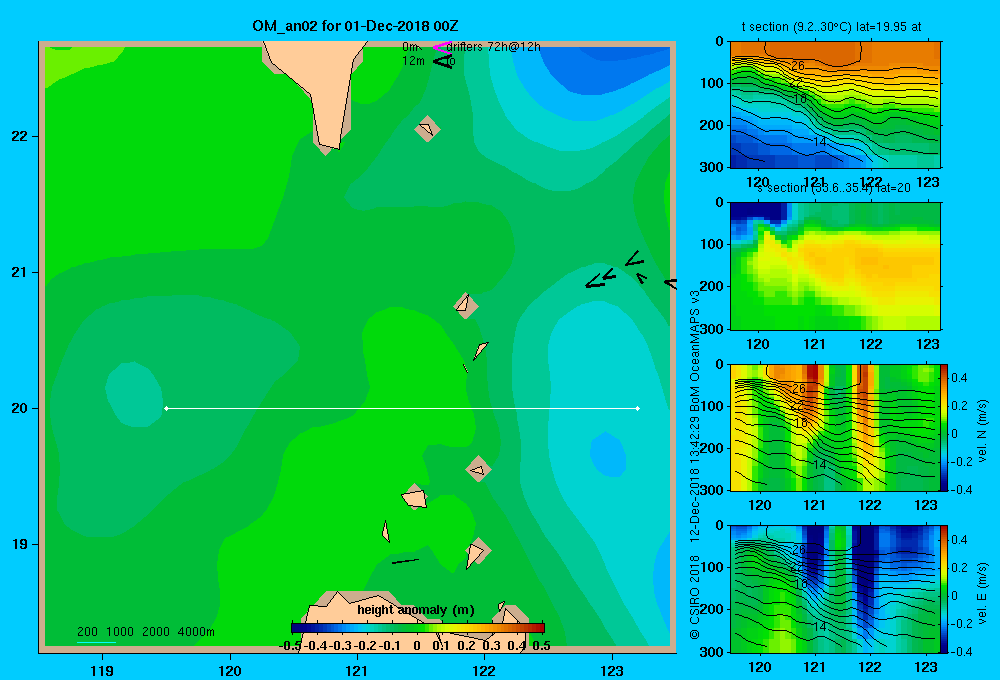Click the island just north of 22°N latitude

click(427, 129)
